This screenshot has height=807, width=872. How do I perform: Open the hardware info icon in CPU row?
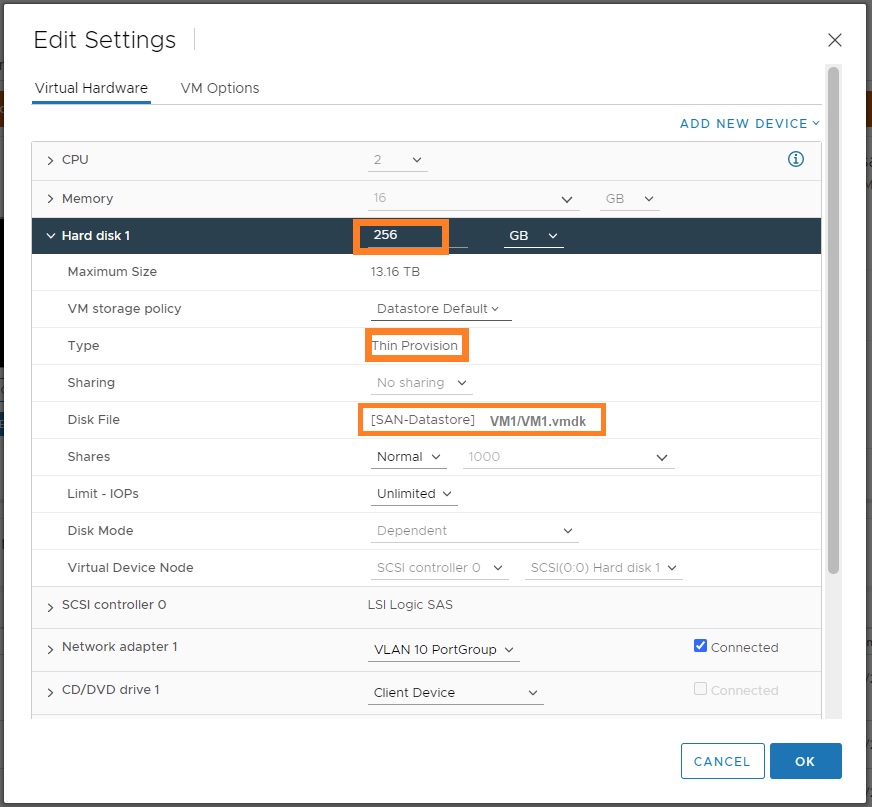click(795, 159)
